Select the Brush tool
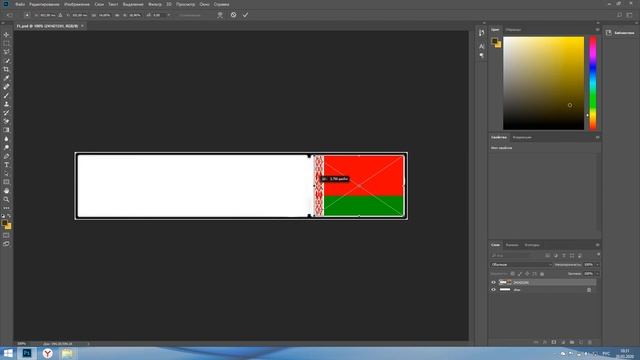640x360 pixels. 6,96
